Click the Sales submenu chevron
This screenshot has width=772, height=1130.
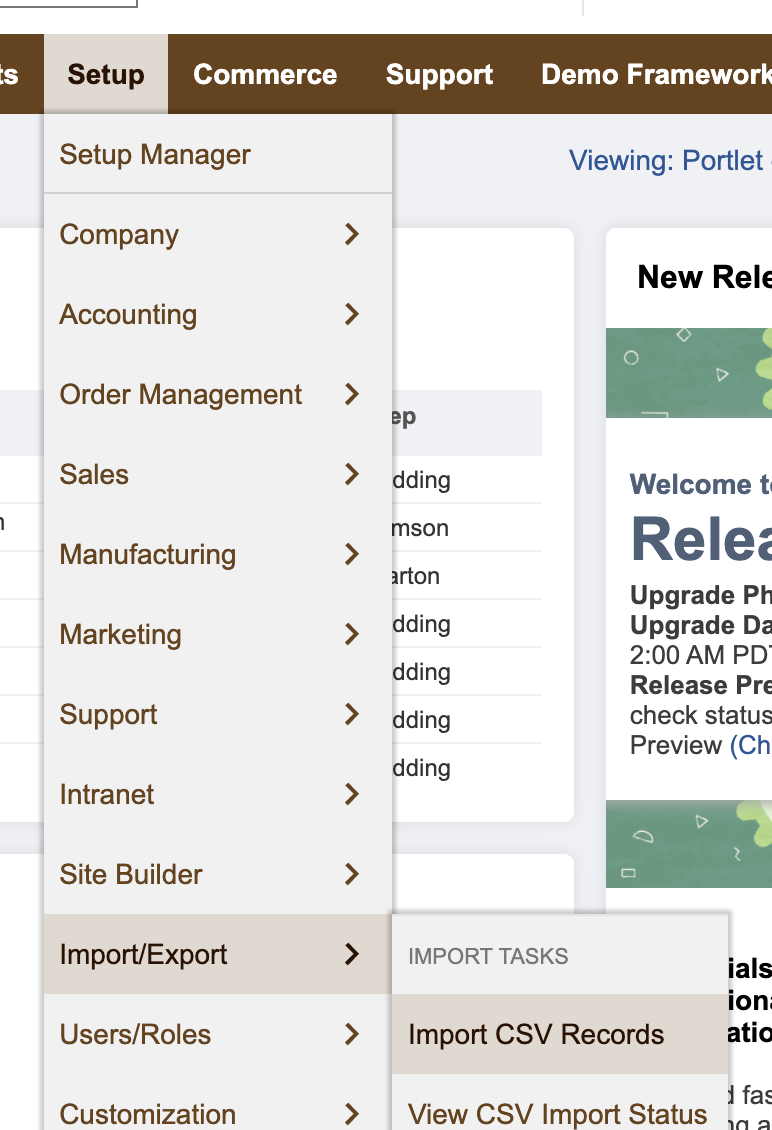[351, 474]
